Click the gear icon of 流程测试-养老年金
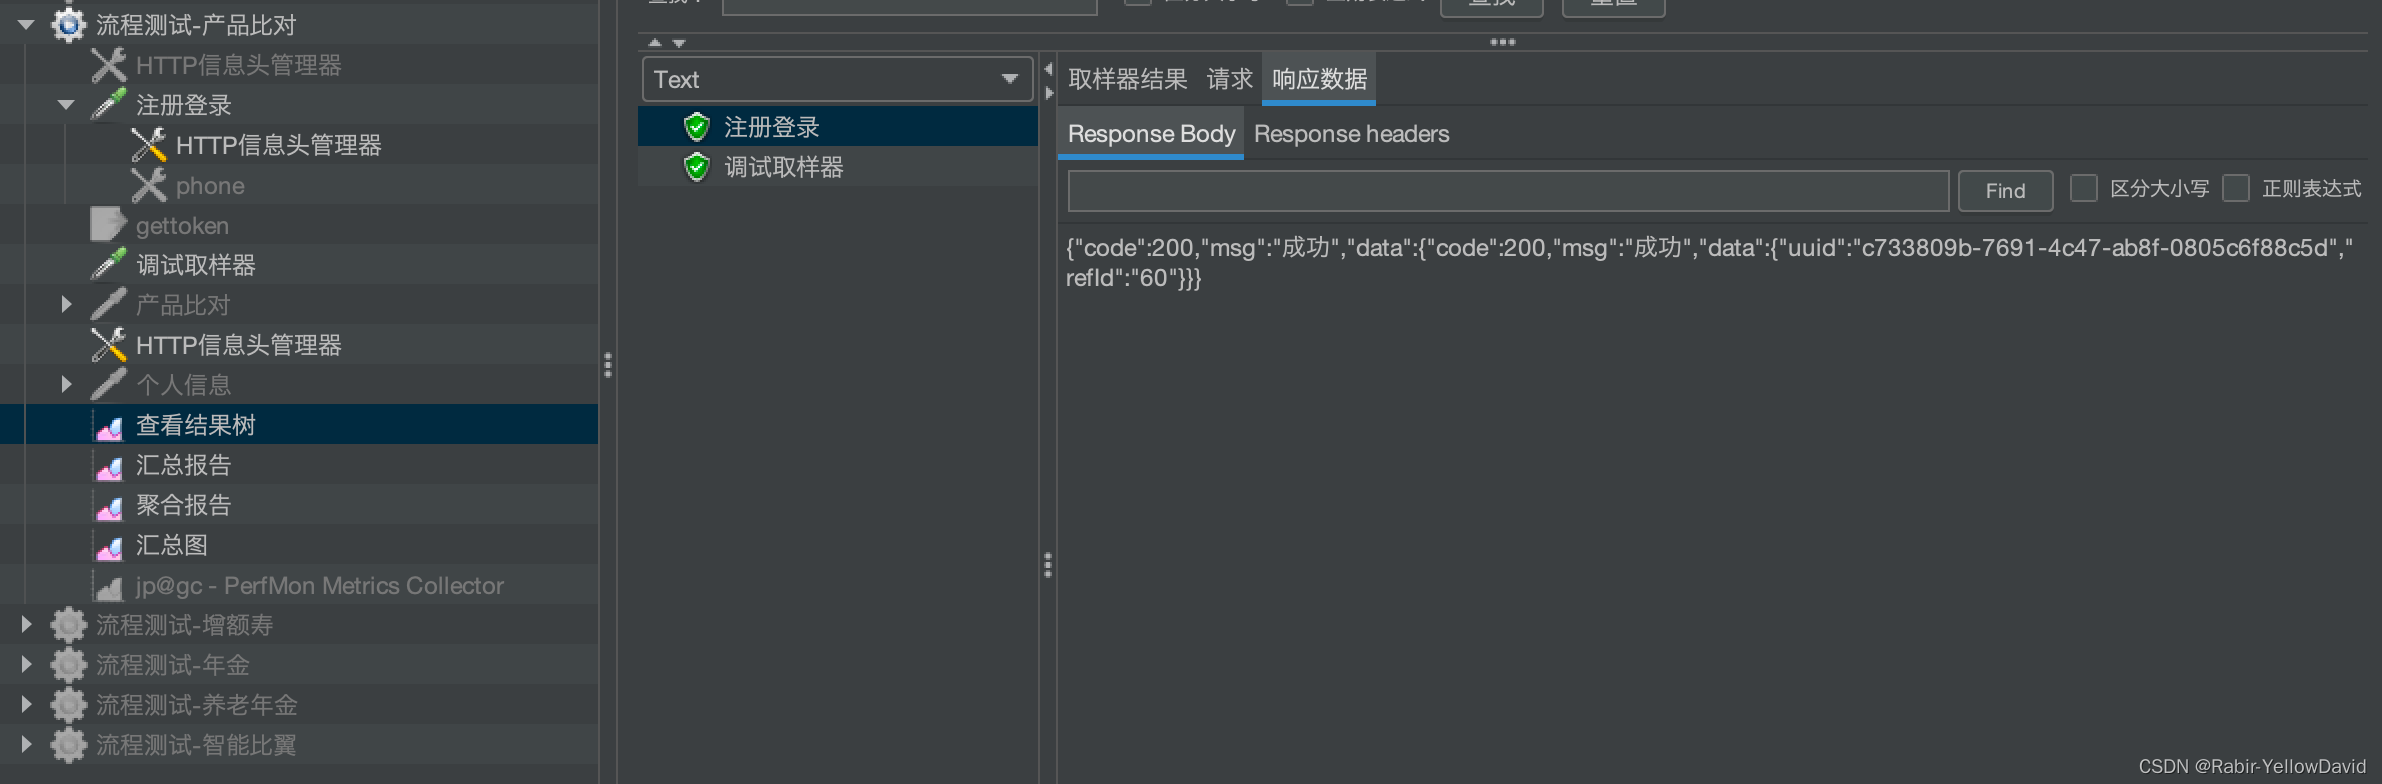Image resolution: width=2382 pixels, height=784 pixels. pyautogui.click(x=68, y=705)
